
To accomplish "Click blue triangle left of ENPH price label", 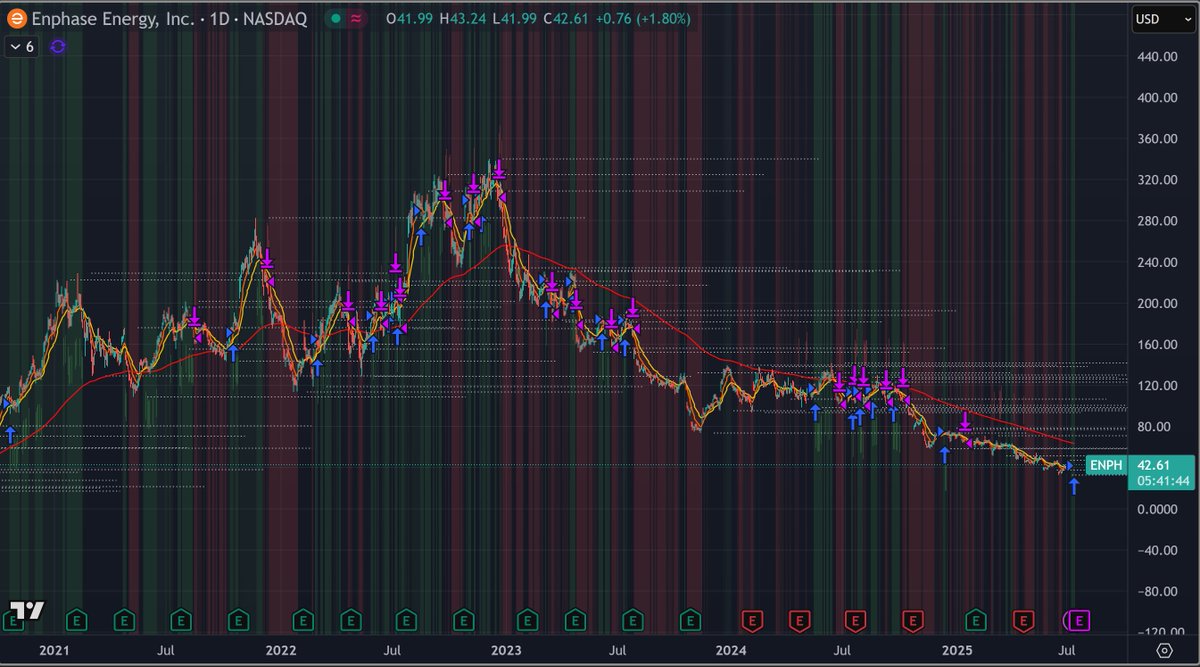I will pos(1069,465).
